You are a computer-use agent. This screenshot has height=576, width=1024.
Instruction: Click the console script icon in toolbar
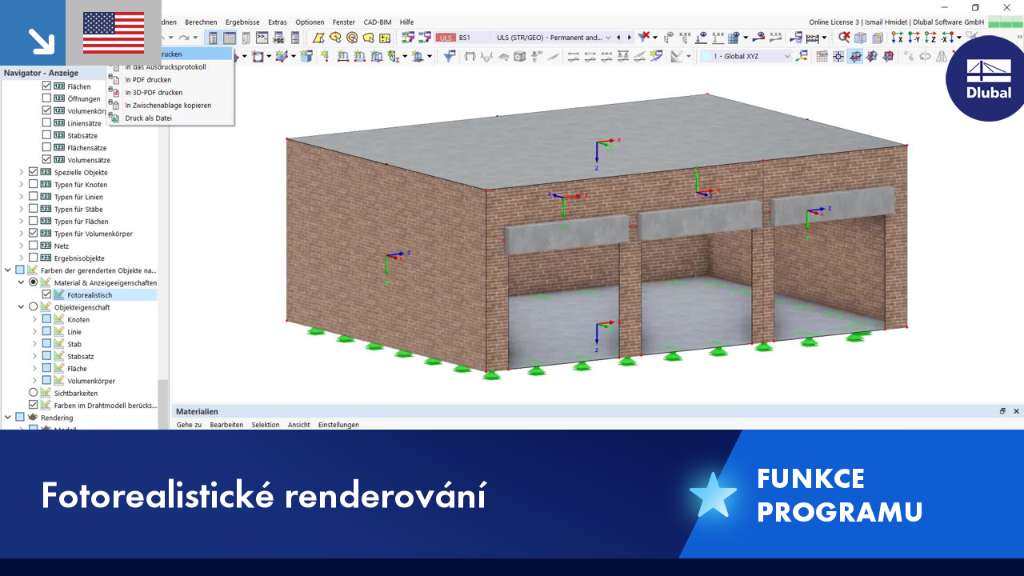pos(262,38)
